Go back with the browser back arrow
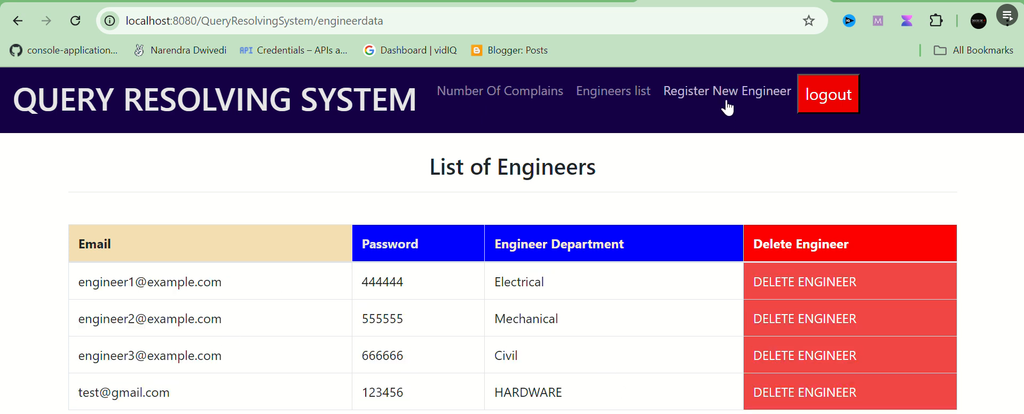 point(18,21)
